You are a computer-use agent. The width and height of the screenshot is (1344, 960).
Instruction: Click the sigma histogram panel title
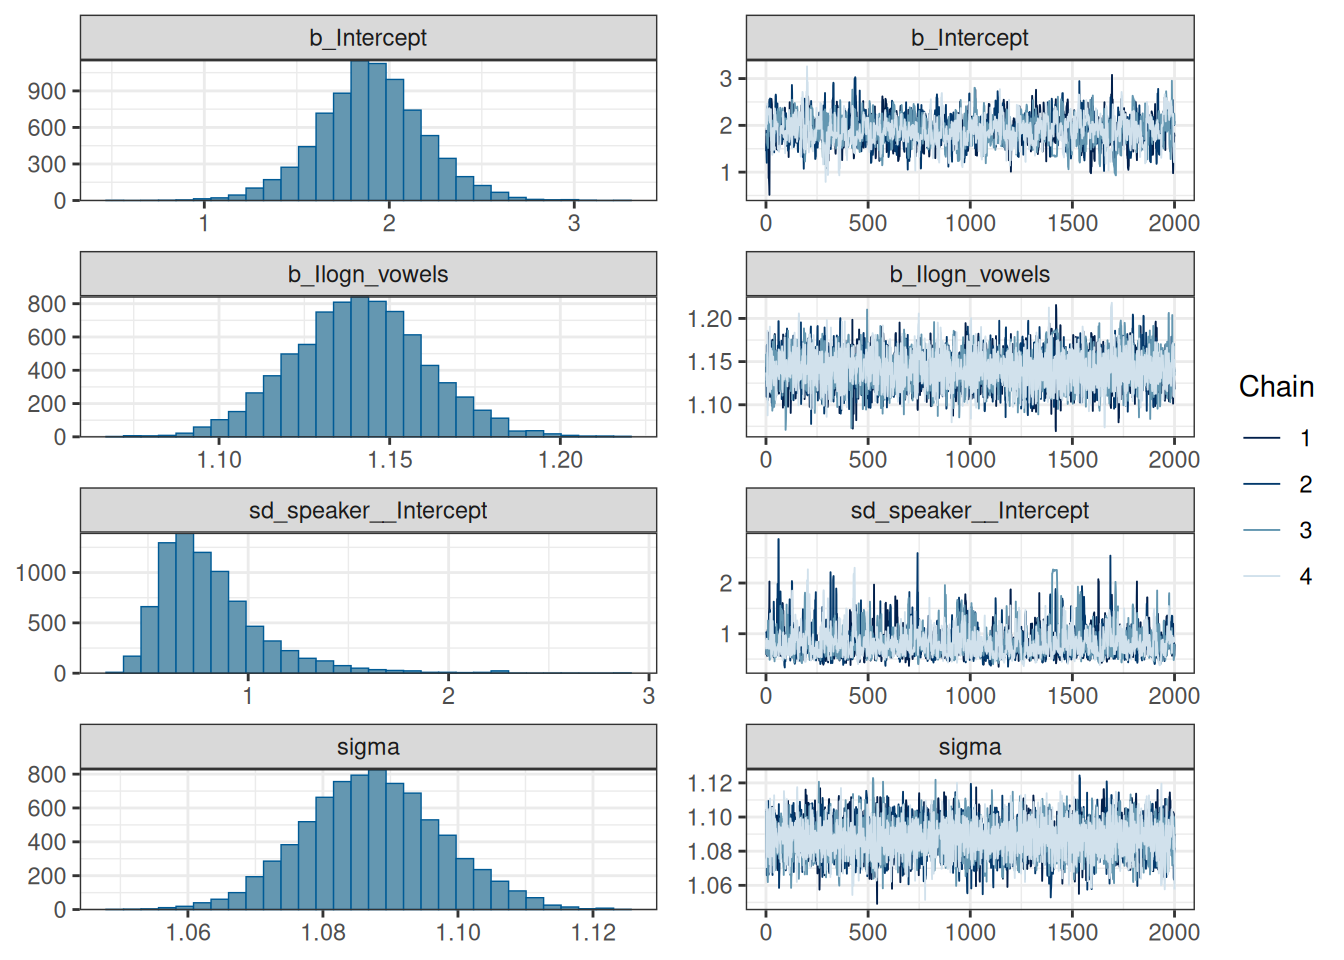pos(368,747)
